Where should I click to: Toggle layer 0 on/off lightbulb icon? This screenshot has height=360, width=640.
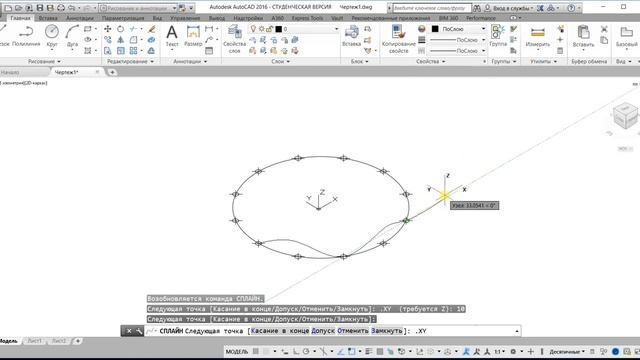tap(253, 29)
